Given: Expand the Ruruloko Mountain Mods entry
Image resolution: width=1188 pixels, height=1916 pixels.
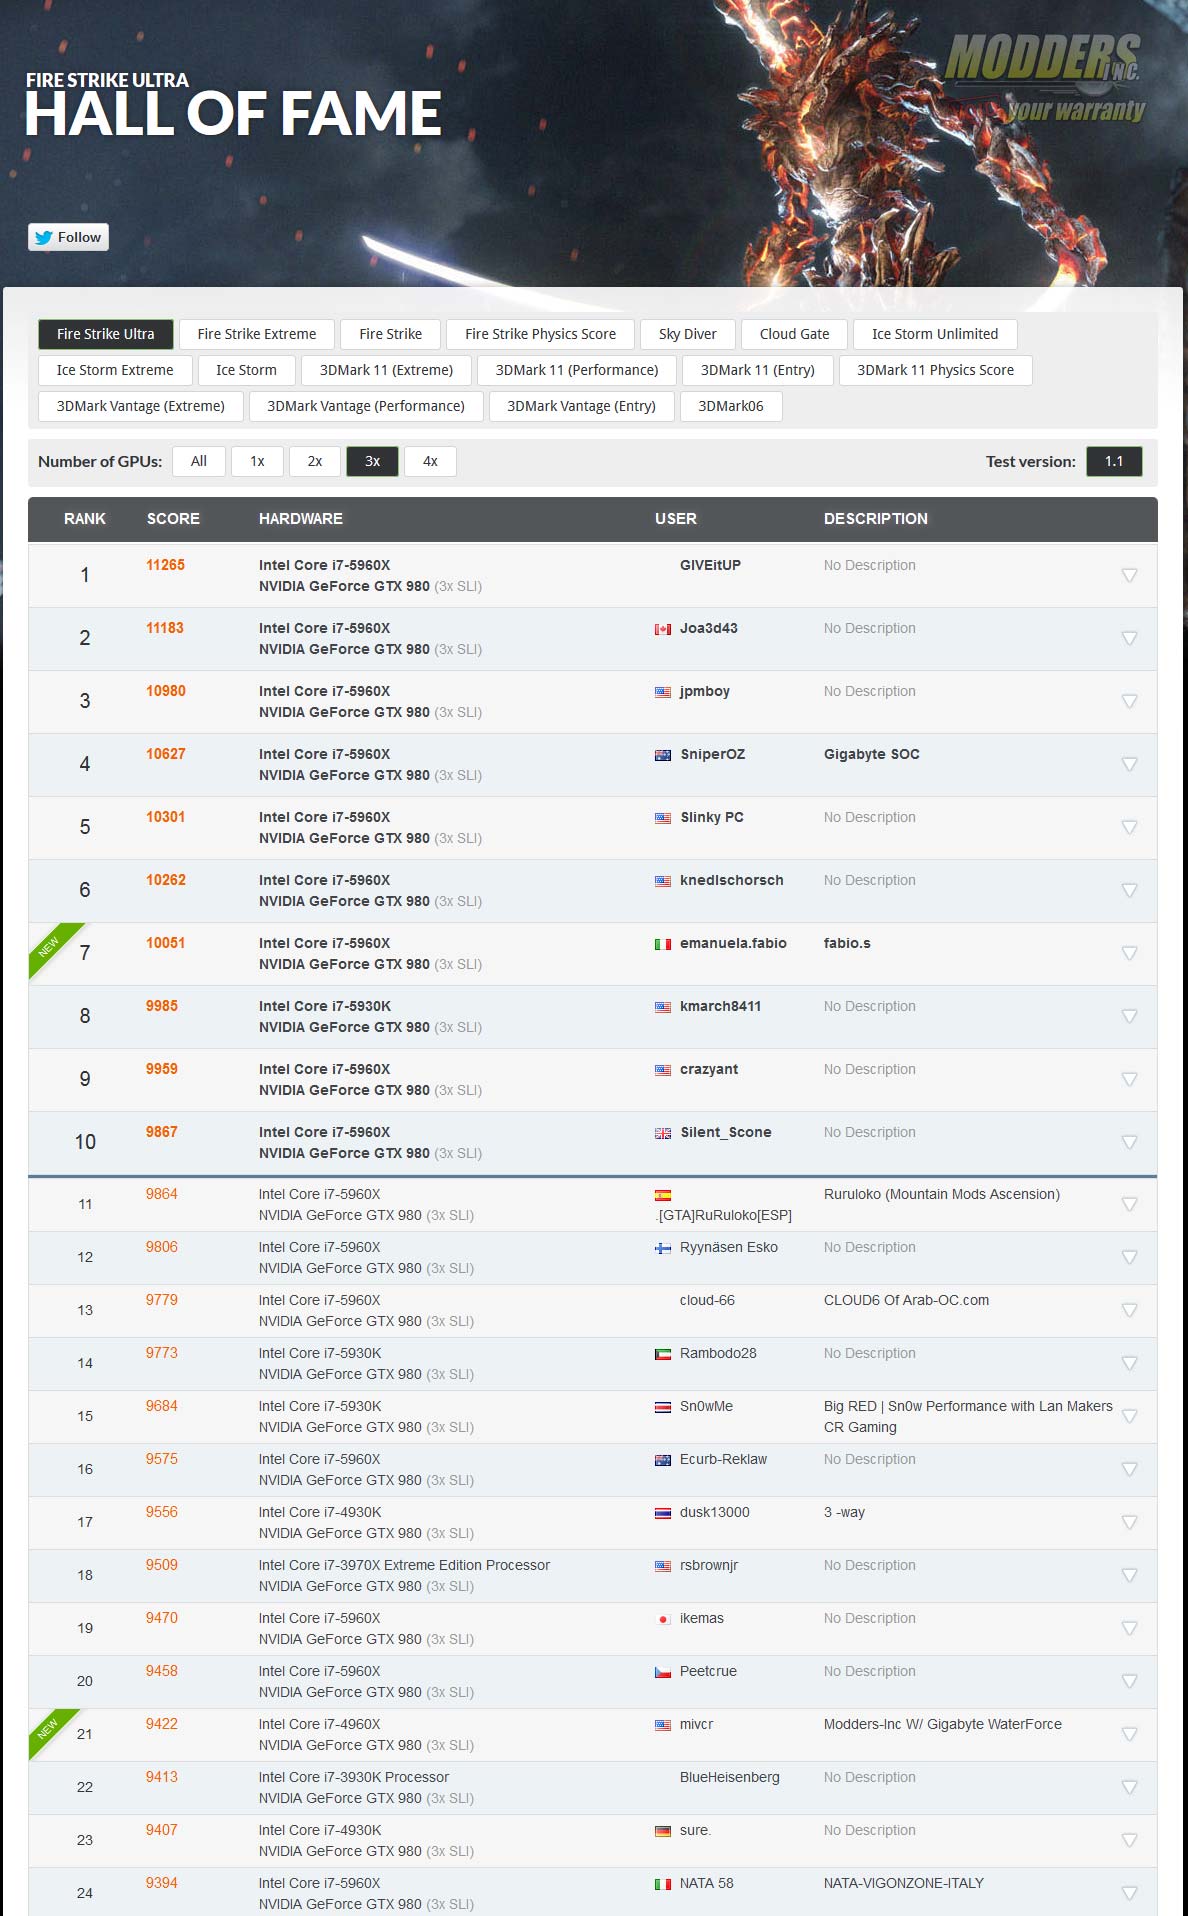Looking at the screenshot, I should click(x=1129, y=1204).
